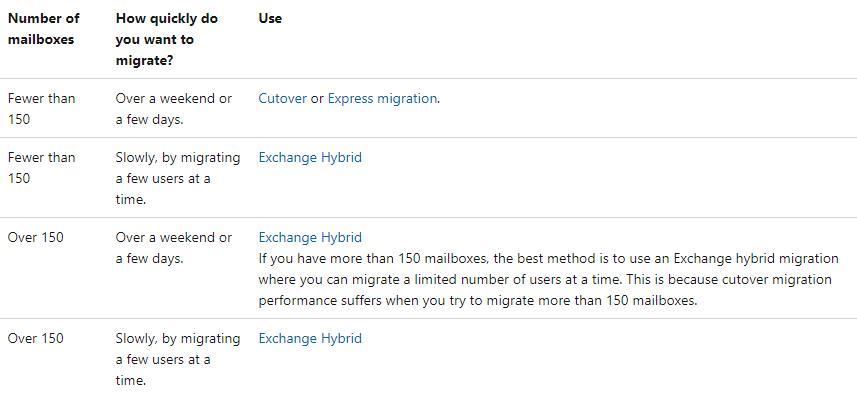Open Exchange Hybrid link above the explanation paragraph
The height and width of the screenshot is (397, 857).
click(x=310, y=237)
